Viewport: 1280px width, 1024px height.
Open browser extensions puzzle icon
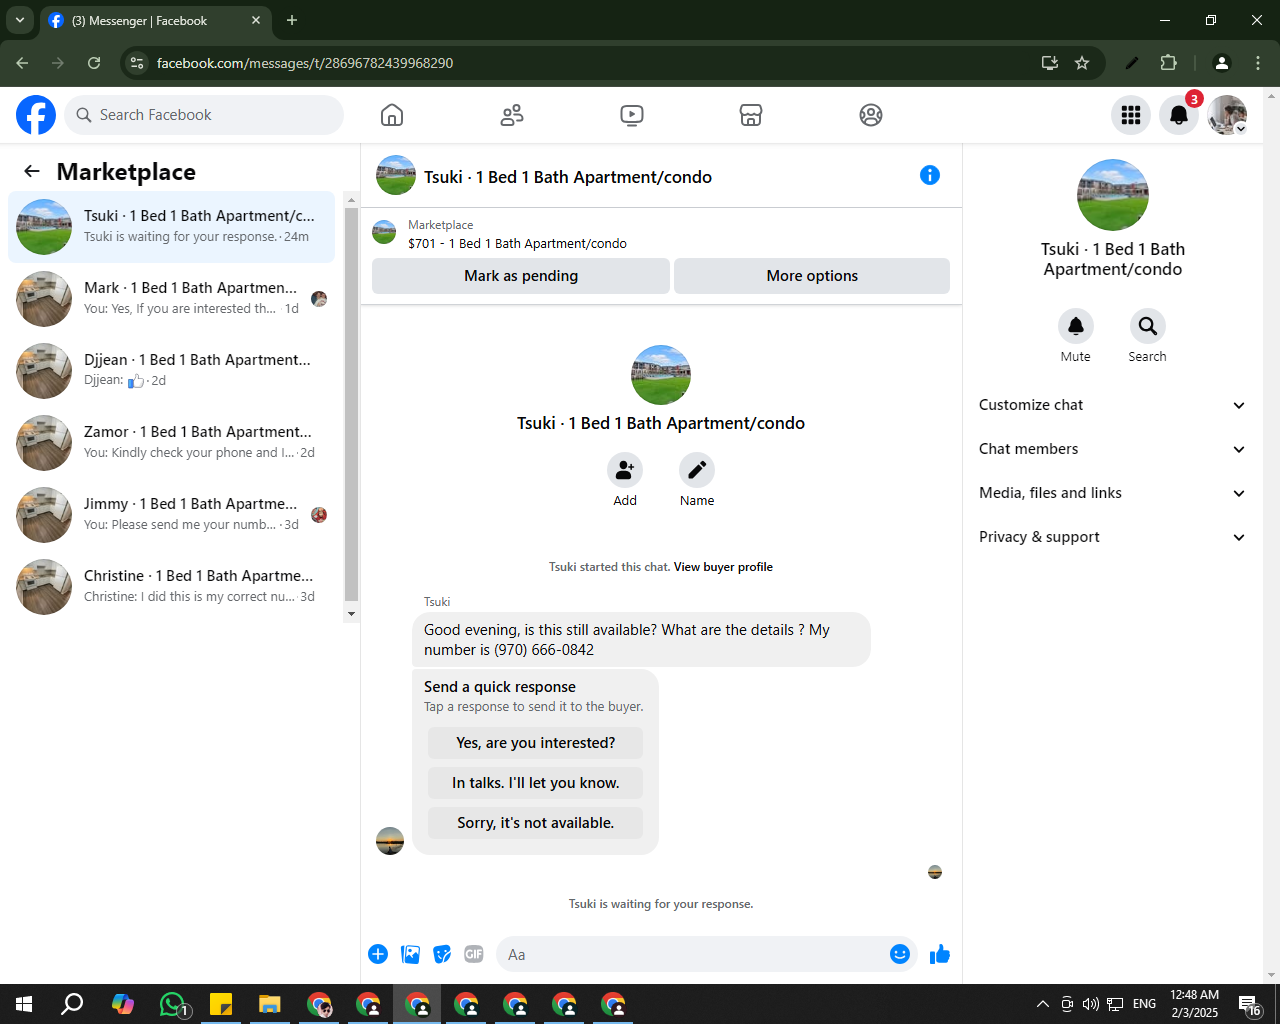pyautogui.click(x=1168, y=63)
